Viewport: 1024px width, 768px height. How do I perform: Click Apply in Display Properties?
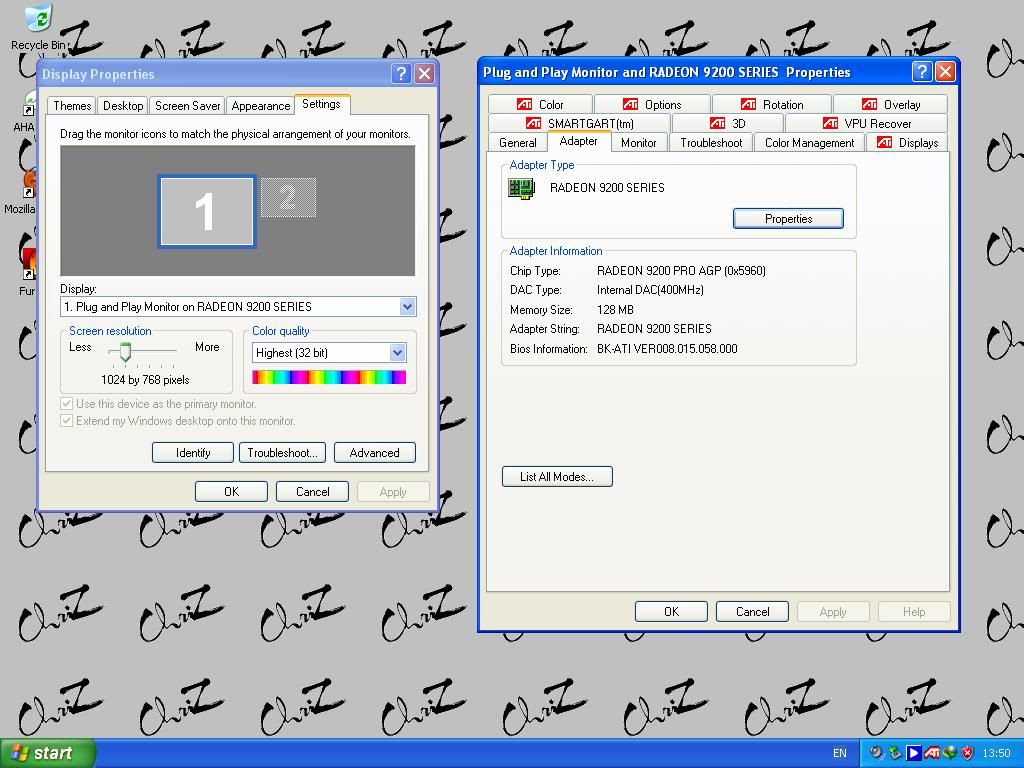coord(393,492)
